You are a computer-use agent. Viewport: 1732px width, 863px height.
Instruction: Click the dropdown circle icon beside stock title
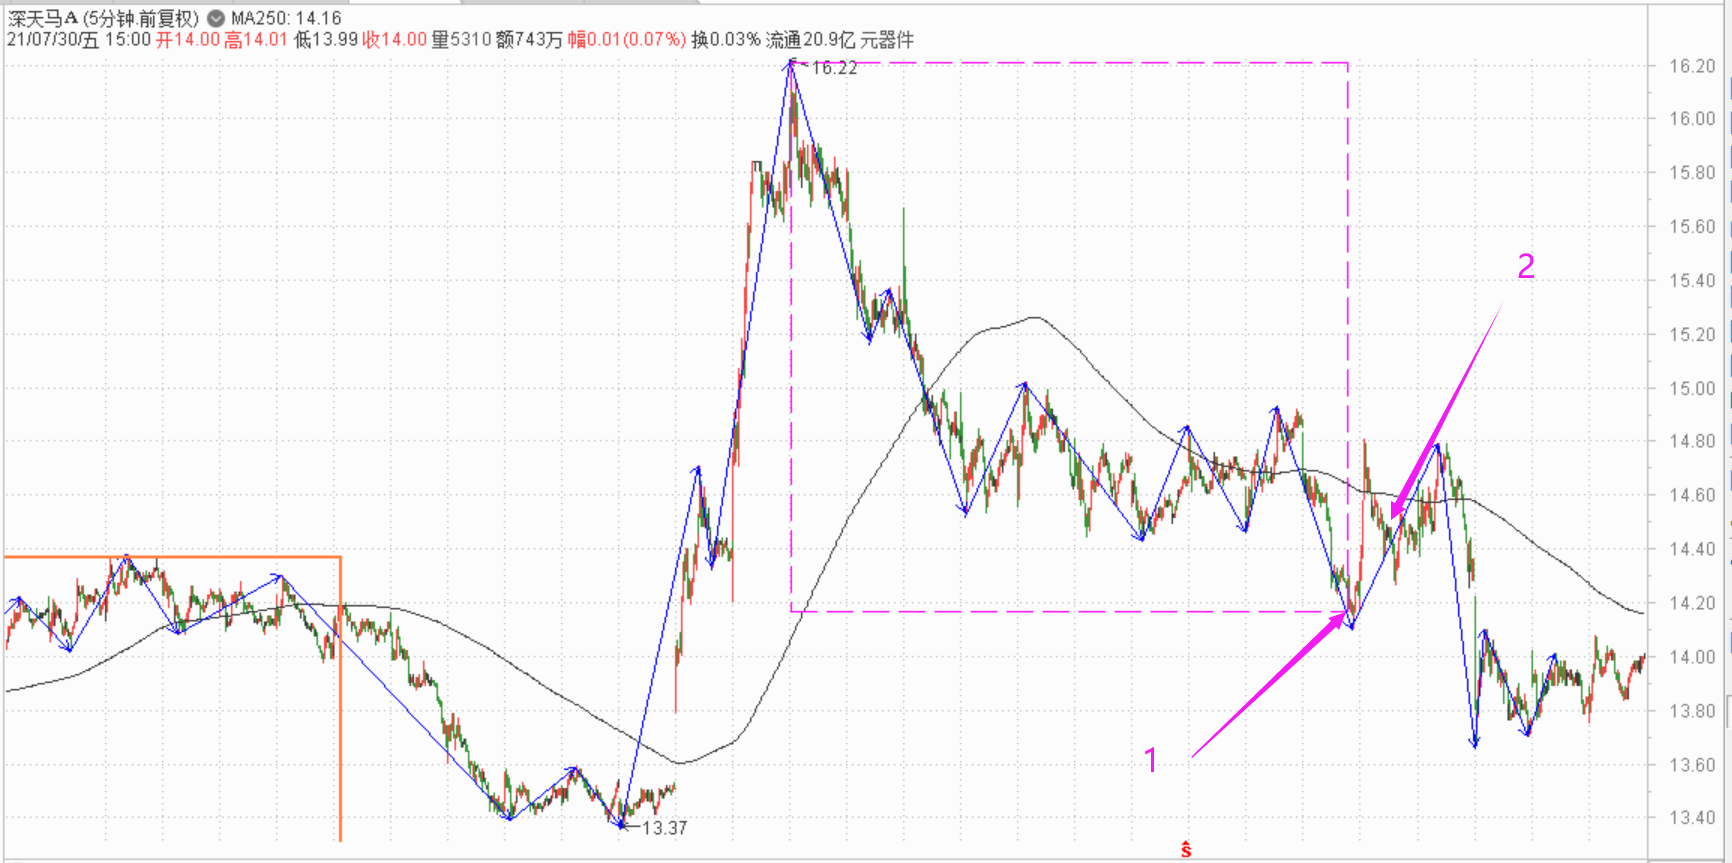coord(216,18)
